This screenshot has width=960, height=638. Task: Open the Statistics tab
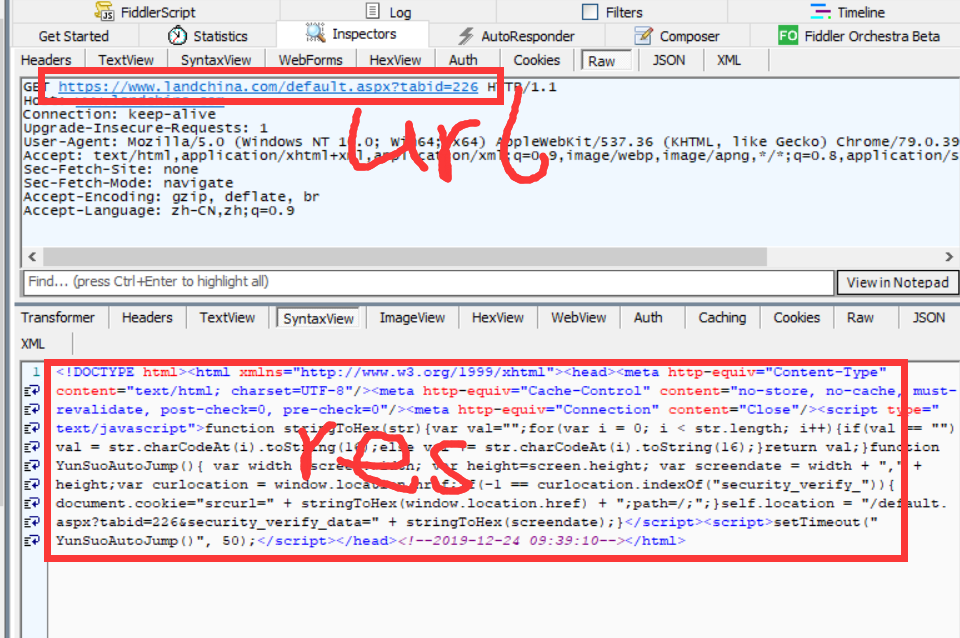(x=208, y=36)
